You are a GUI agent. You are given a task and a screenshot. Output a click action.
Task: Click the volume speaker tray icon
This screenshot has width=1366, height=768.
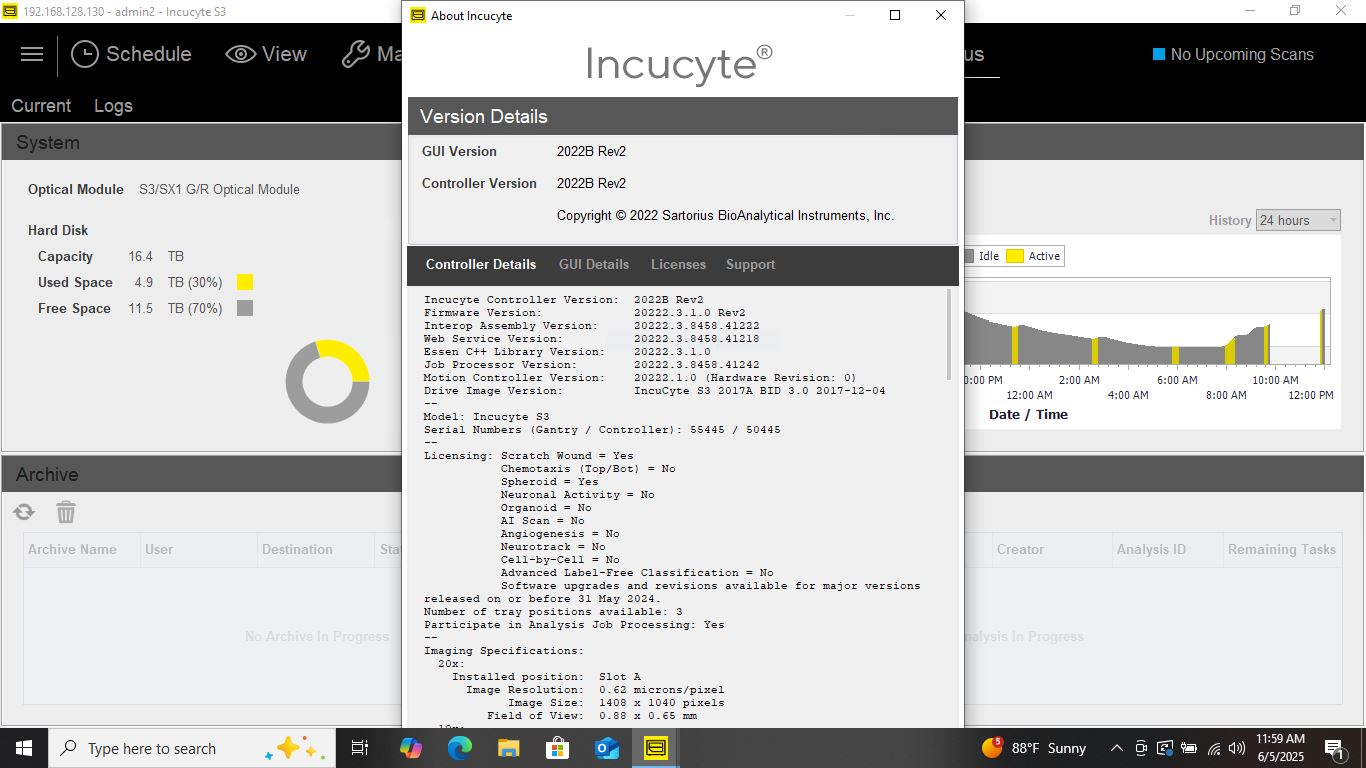pos(1237,748)
